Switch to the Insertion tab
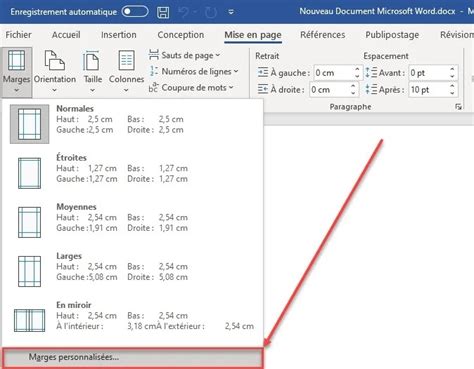 [119, 35]
